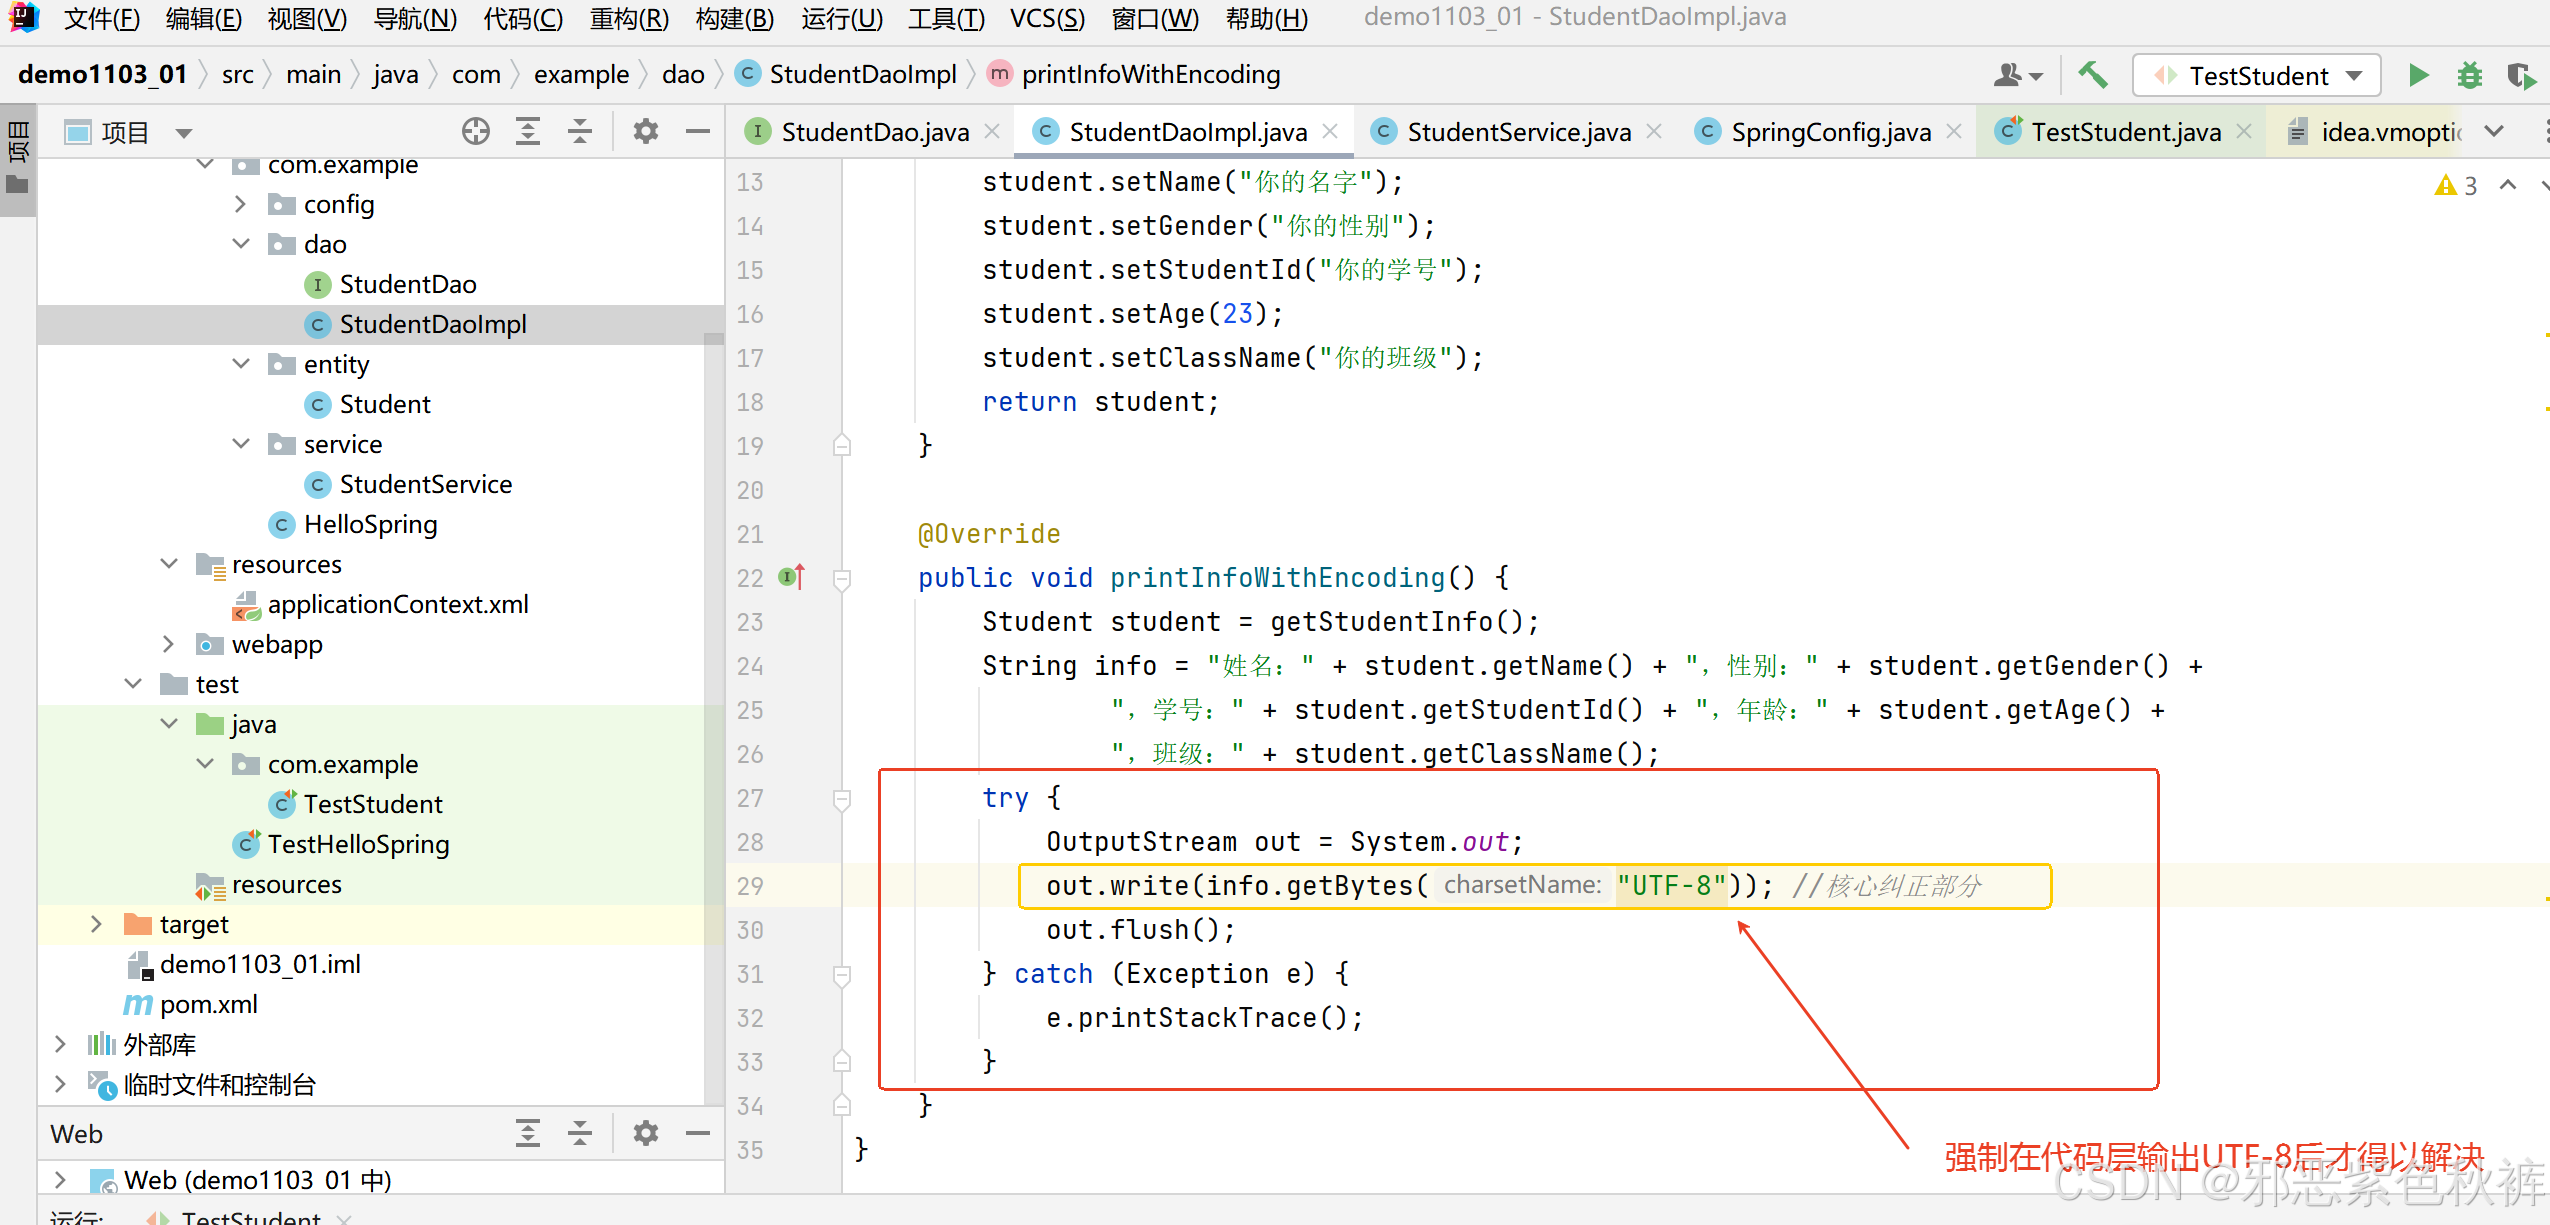The height and width of the screenshot is (1225, 2550).
Task: Click Collapse All icon in project toolbar
Action: pyautogui.click(x=580, y=132)
